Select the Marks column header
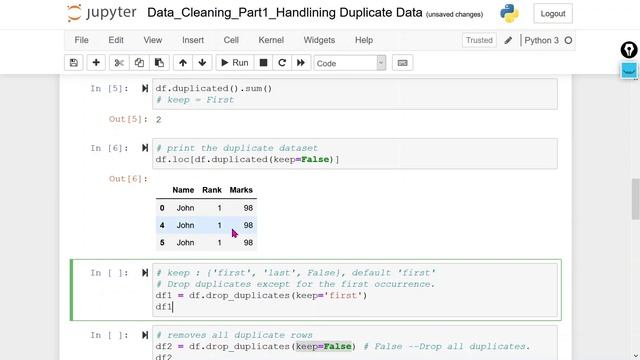This screenshot has height=360, width=640. point(241,190)
